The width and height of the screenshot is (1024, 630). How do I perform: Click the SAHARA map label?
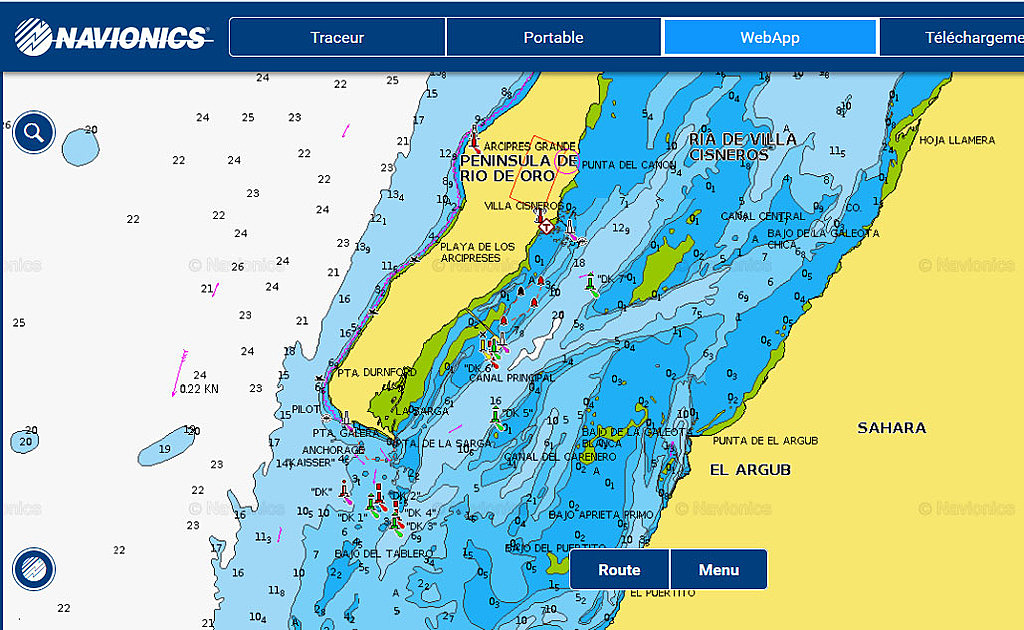[x=891, y=428]
